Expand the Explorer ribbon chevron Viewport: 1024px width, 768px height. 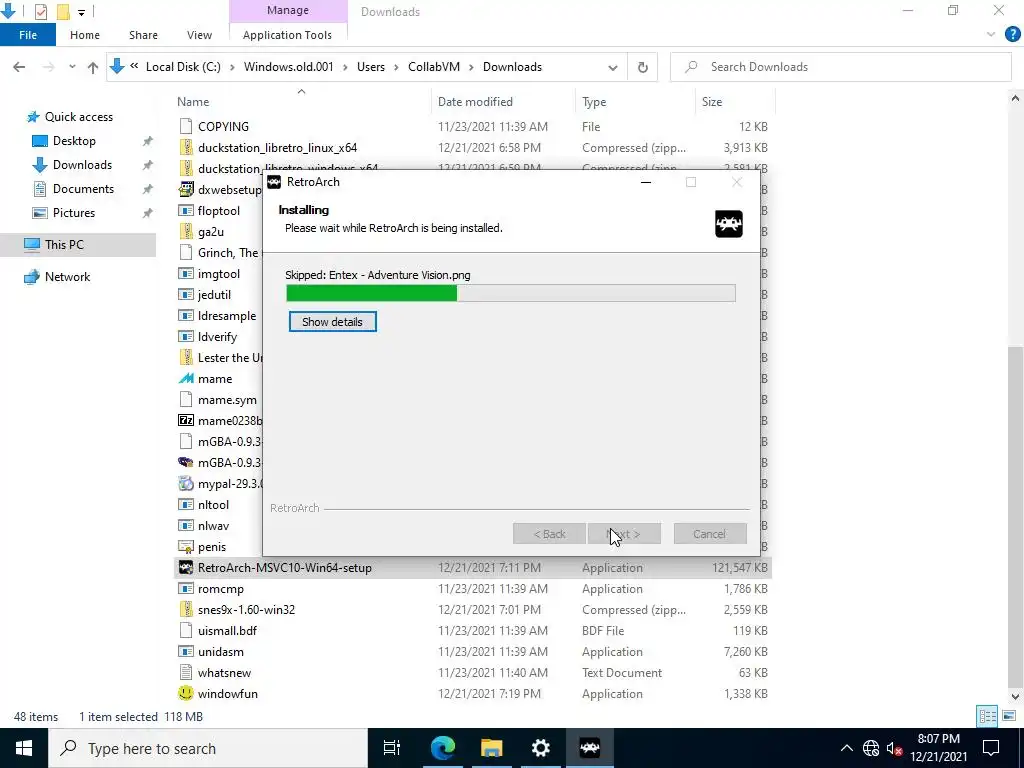tap(991, 35)
